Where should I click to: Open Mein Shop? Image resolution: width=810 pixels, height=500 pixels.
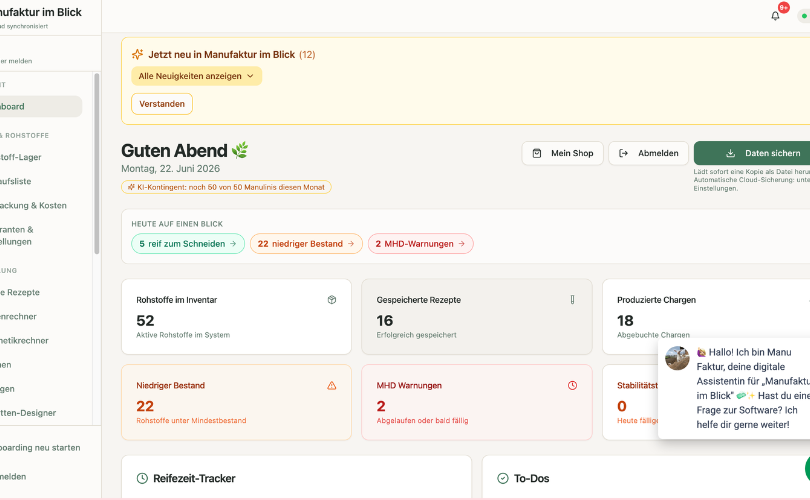[x=563, y=153]
